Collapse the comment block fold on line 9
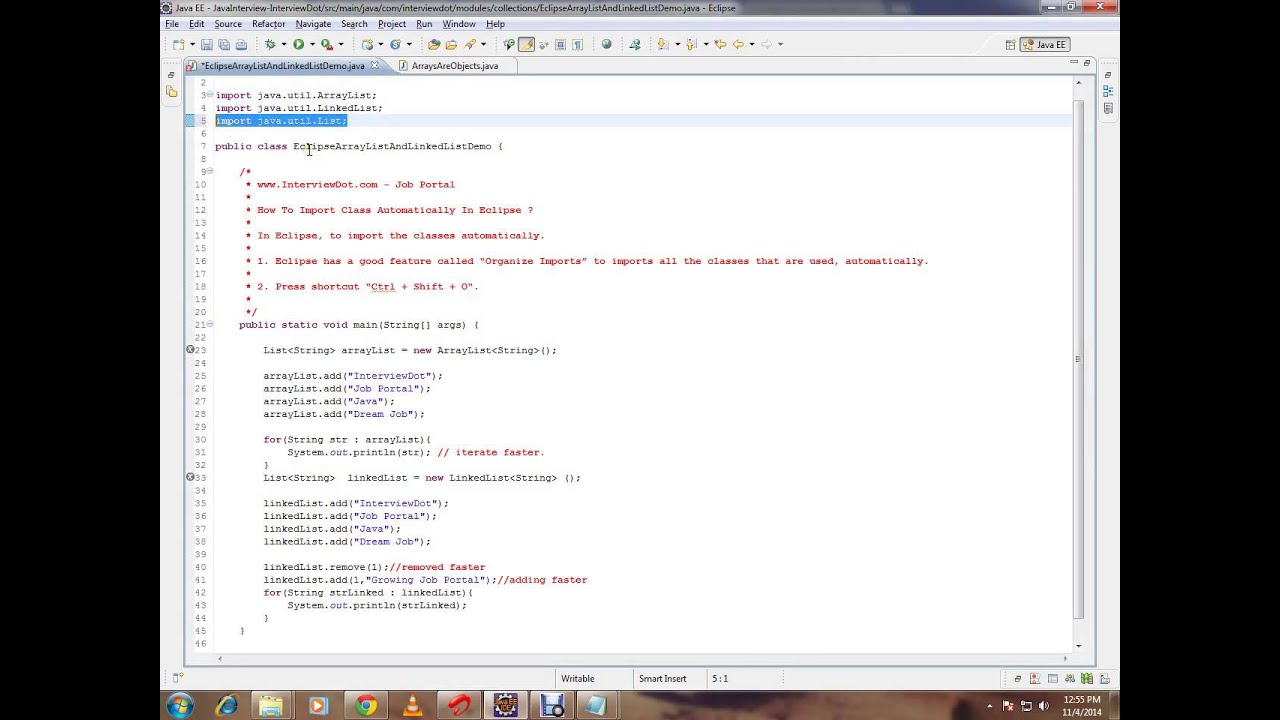This screenshot has height=720, width=1280. click(210, 171)
